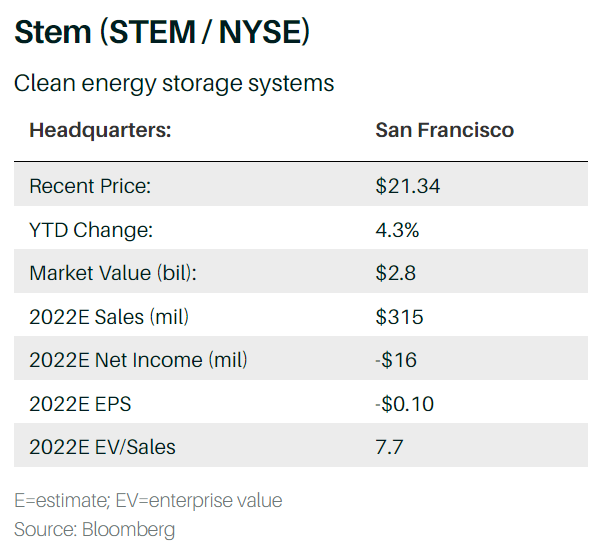Viewport: 606px width, 548px height.
Task: Click the 2022E Sales (mil) label
Action: pyautogui.click(x=109, y=317)
